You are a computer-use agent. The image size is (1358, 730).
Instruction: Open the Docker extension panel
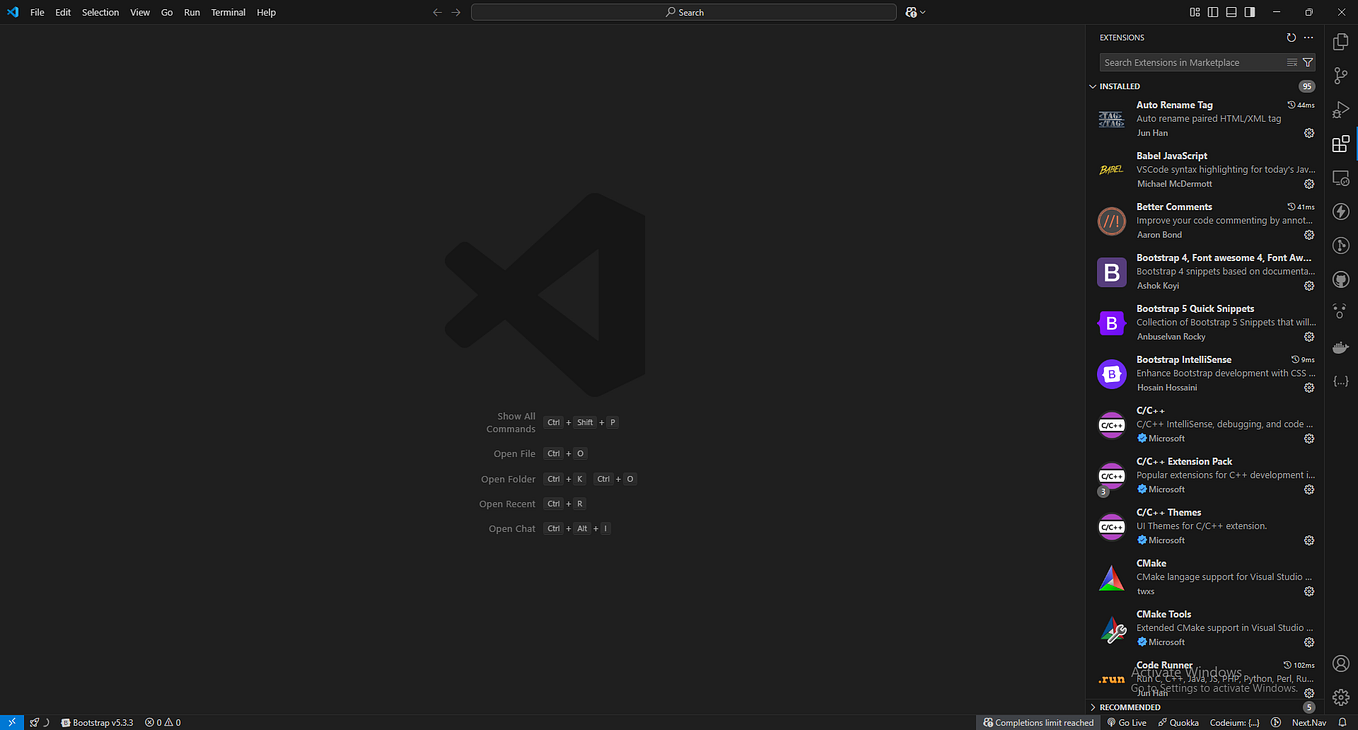pos(1340,347)
